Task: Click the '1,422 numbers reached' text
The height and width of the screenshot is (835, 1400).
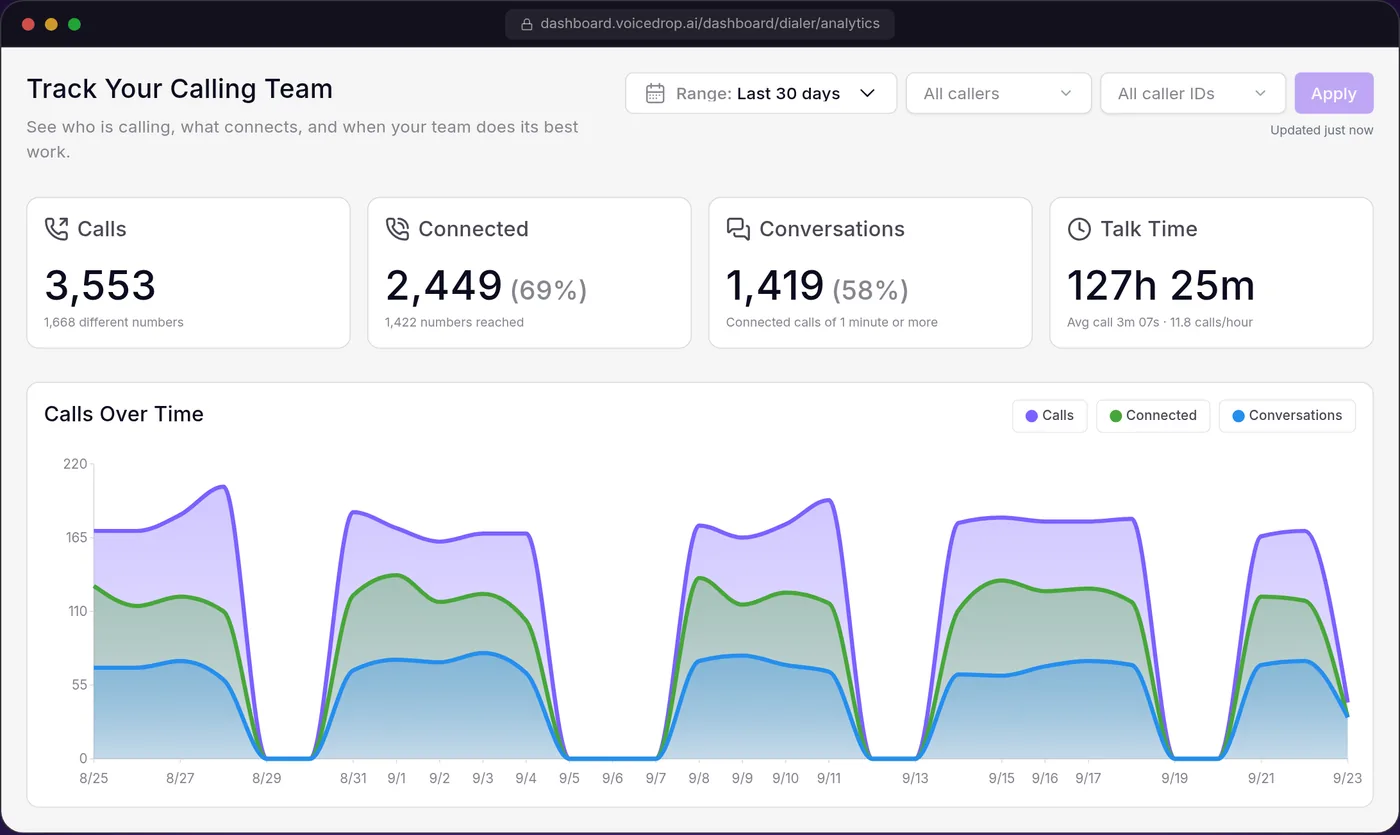Action: click(454, 322)
